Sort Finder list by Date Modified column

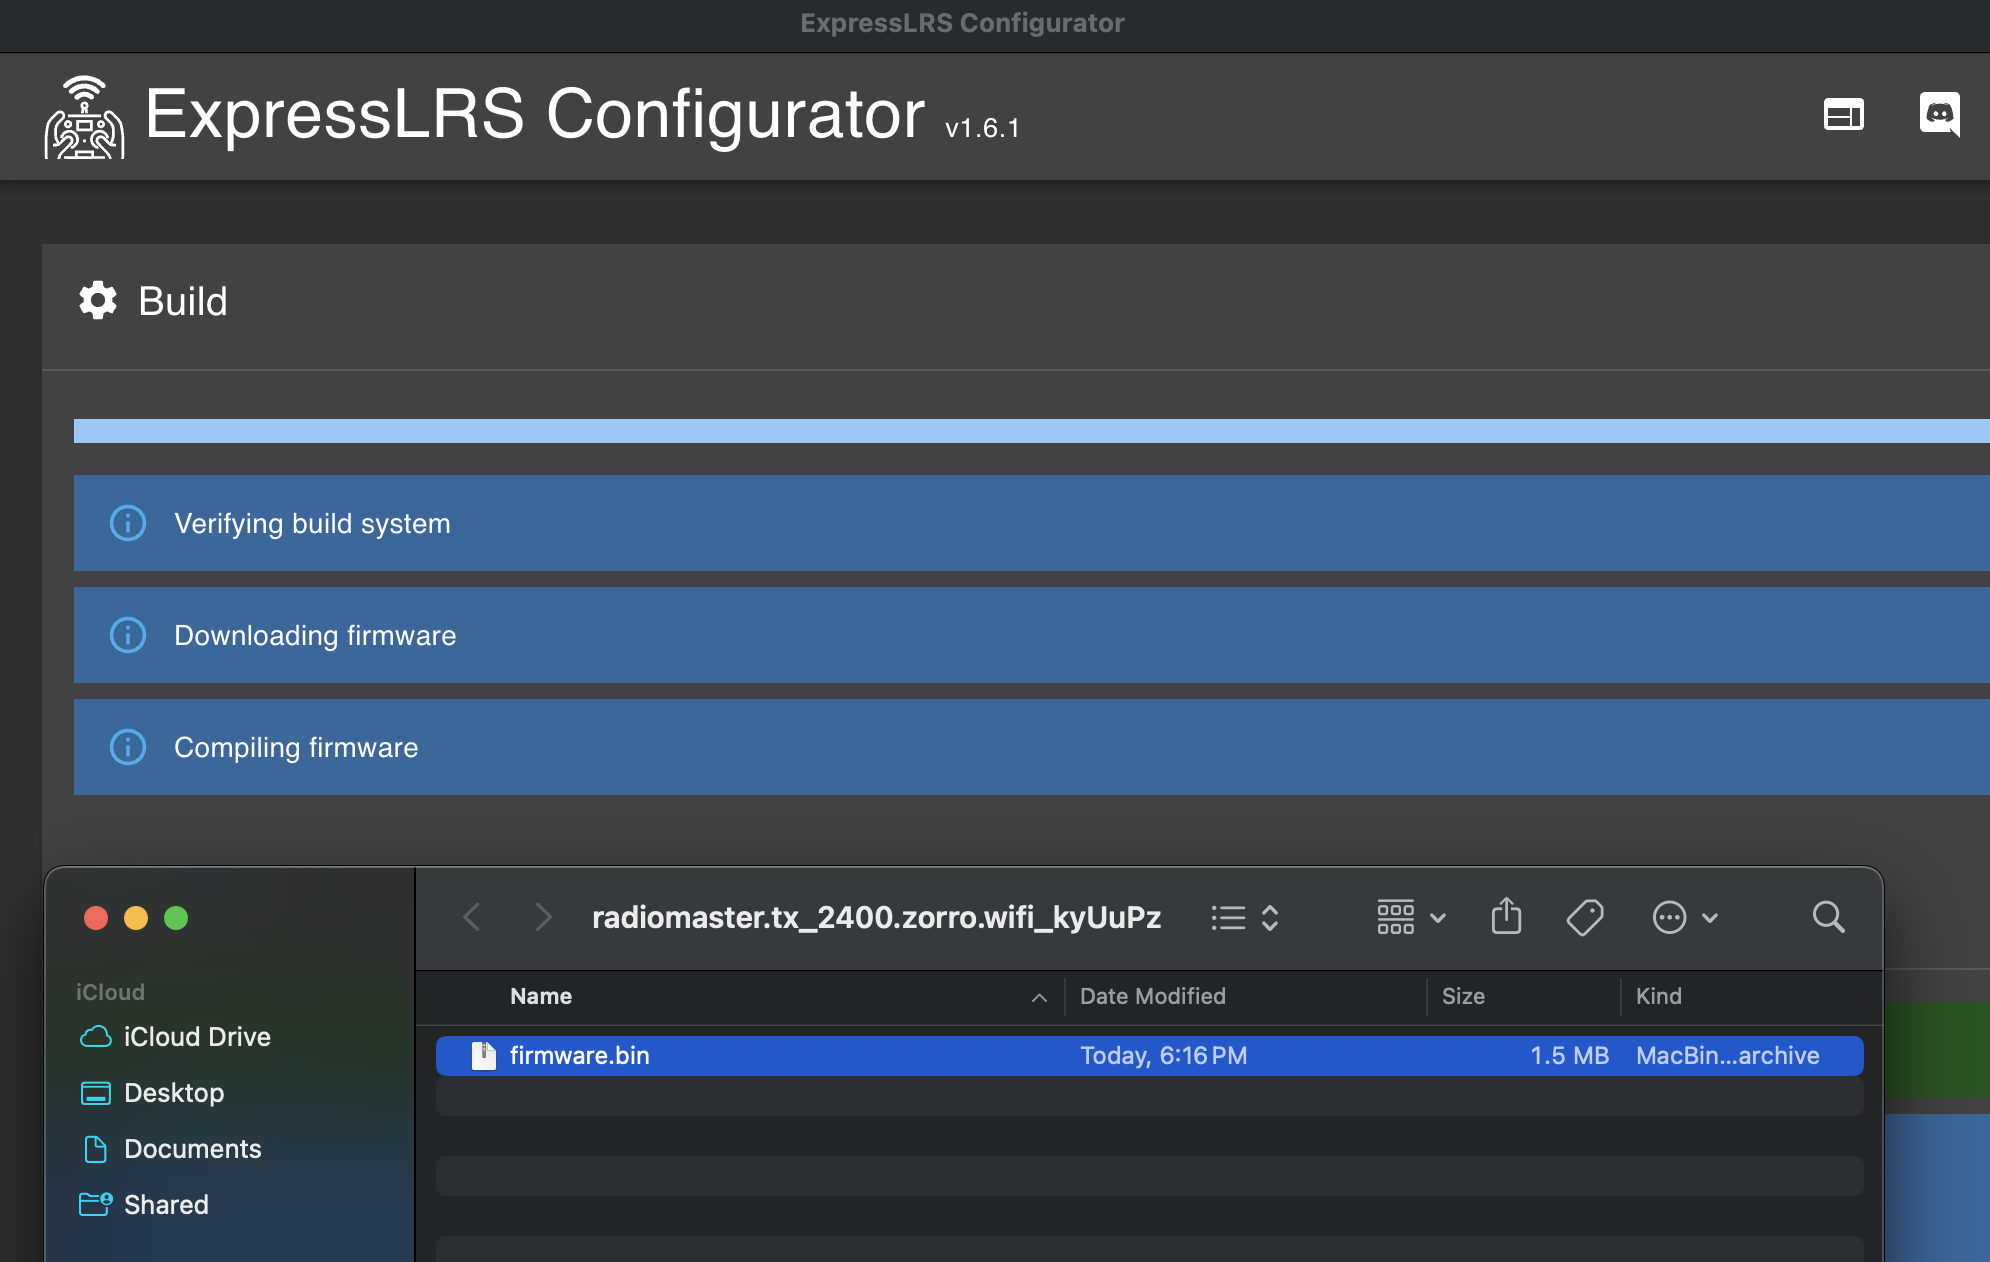click(1153, 996)
